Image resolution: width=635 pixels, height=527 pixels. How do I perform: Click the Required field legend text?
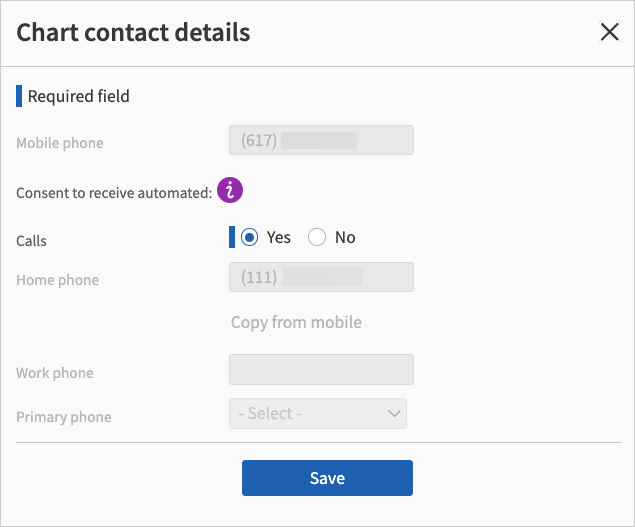coord(78,96)
